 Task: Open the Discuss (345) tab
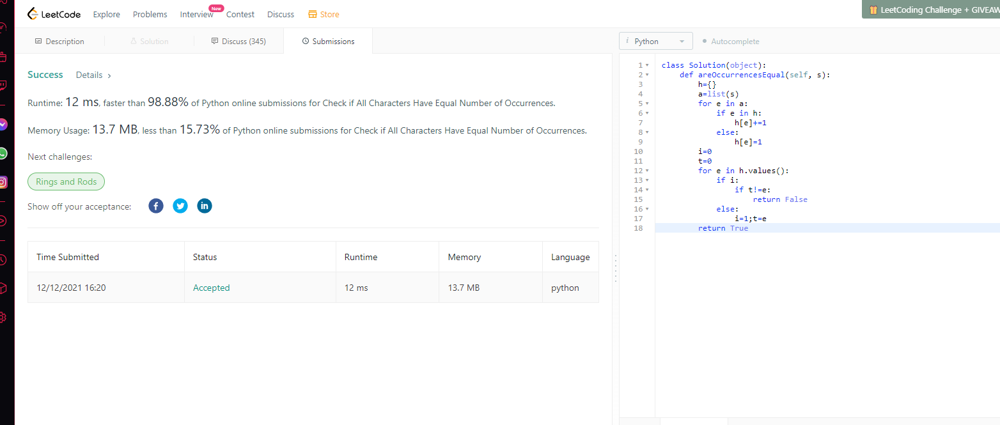(x=238, y=41)
